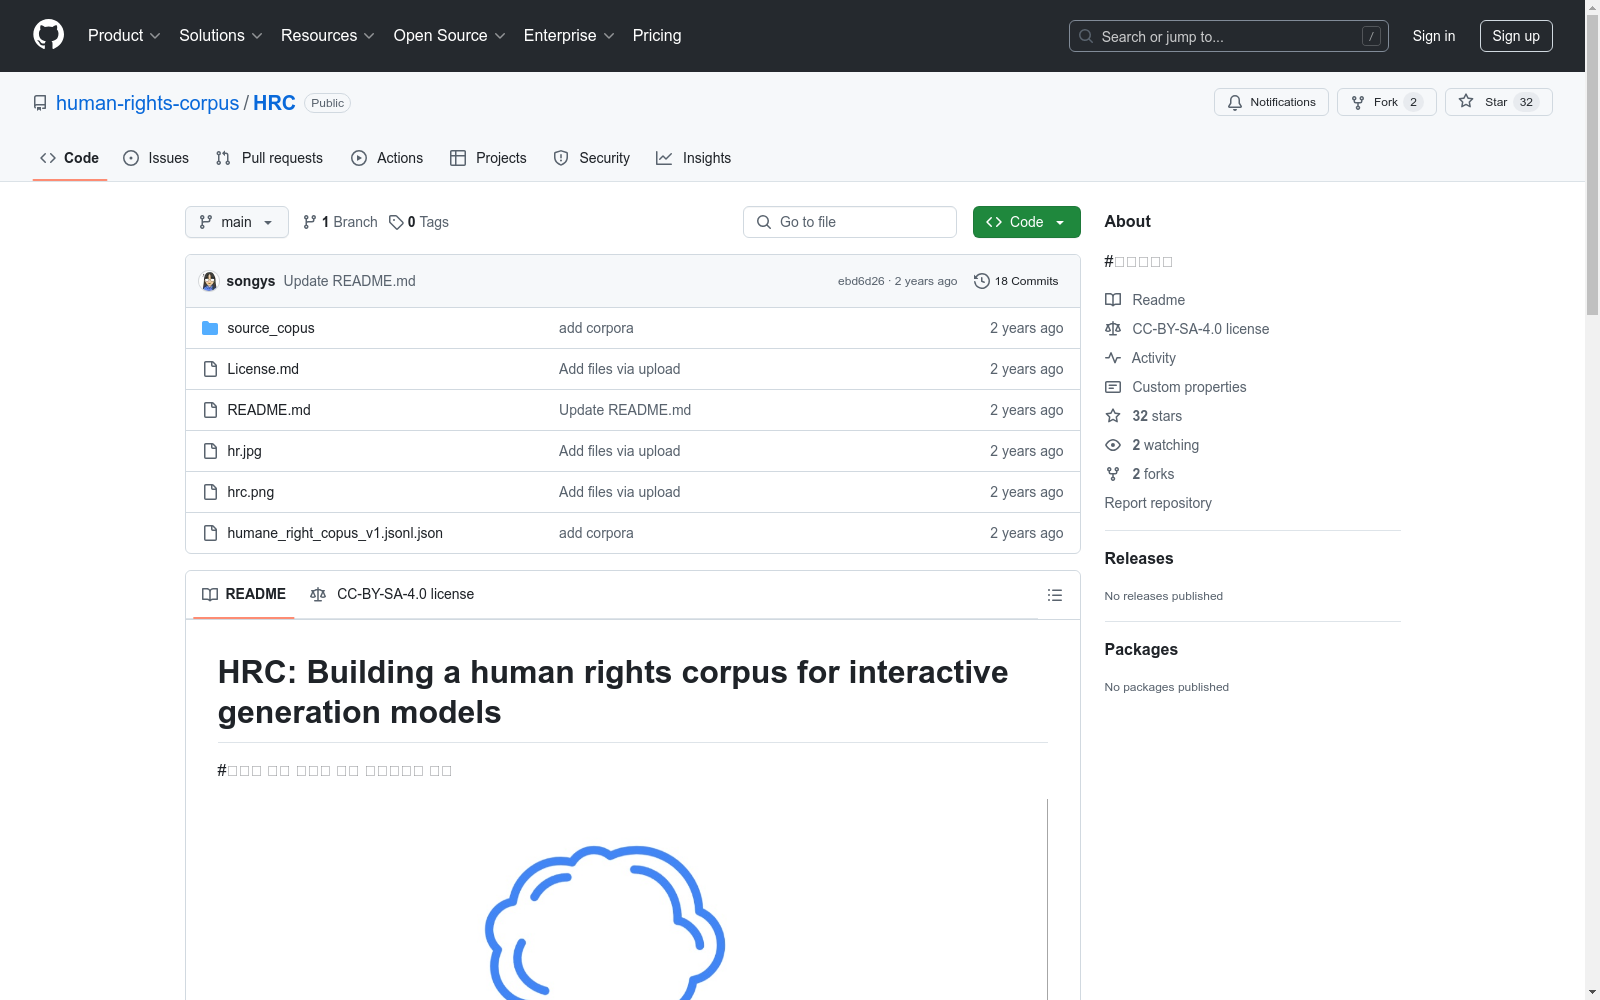The height and width of the screenshot is (1000, 1600).
Task: Open the green Code dropdown button
Action: [1026, 222]
